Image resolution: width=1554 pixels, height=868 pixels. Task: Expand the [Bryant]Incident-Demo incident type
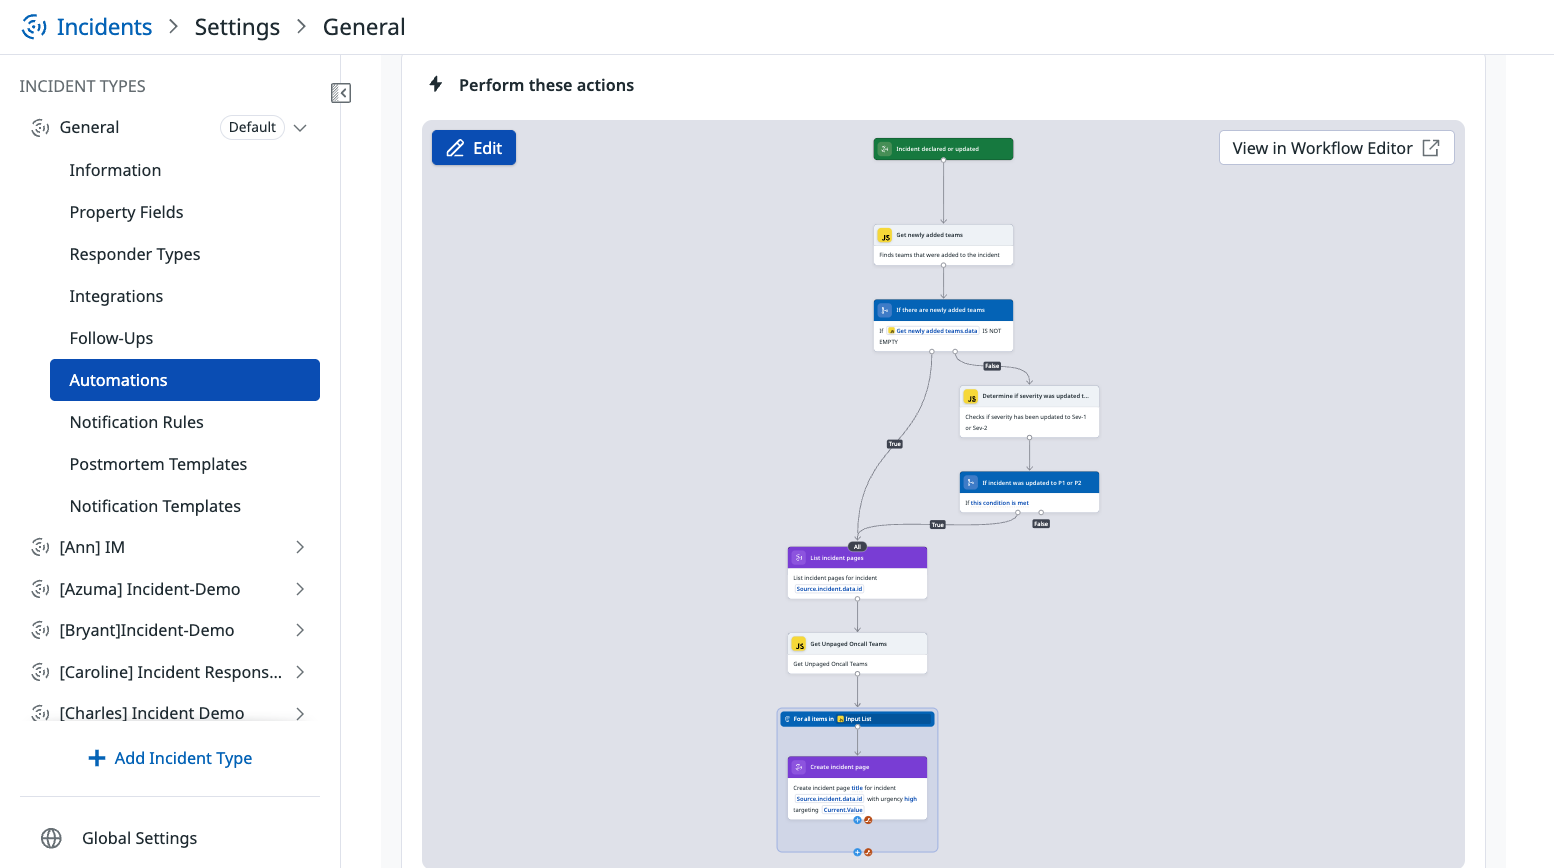point(300,630)
